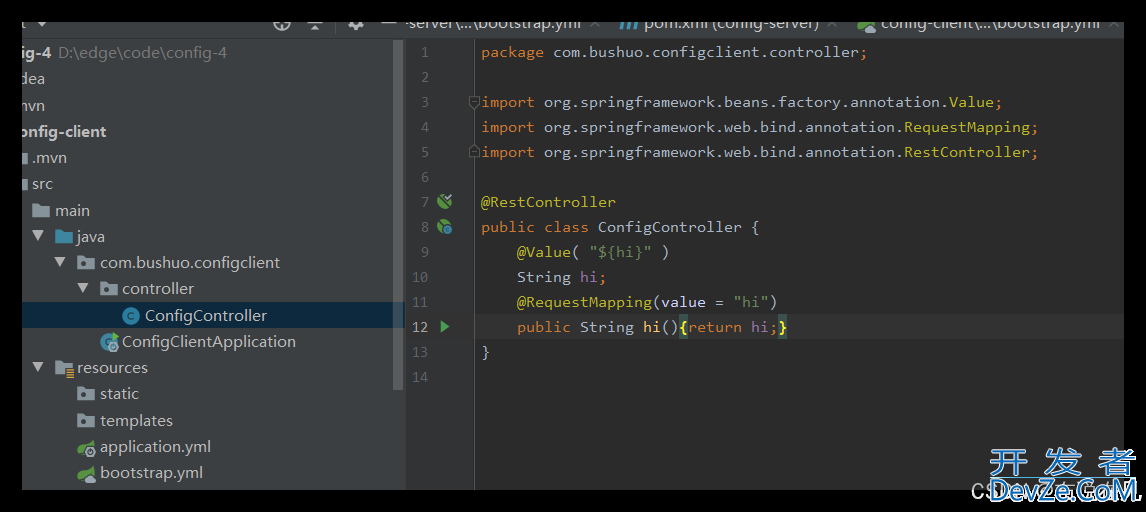
Task: Click line number 12 in the gutter
Action: (420, 326)
